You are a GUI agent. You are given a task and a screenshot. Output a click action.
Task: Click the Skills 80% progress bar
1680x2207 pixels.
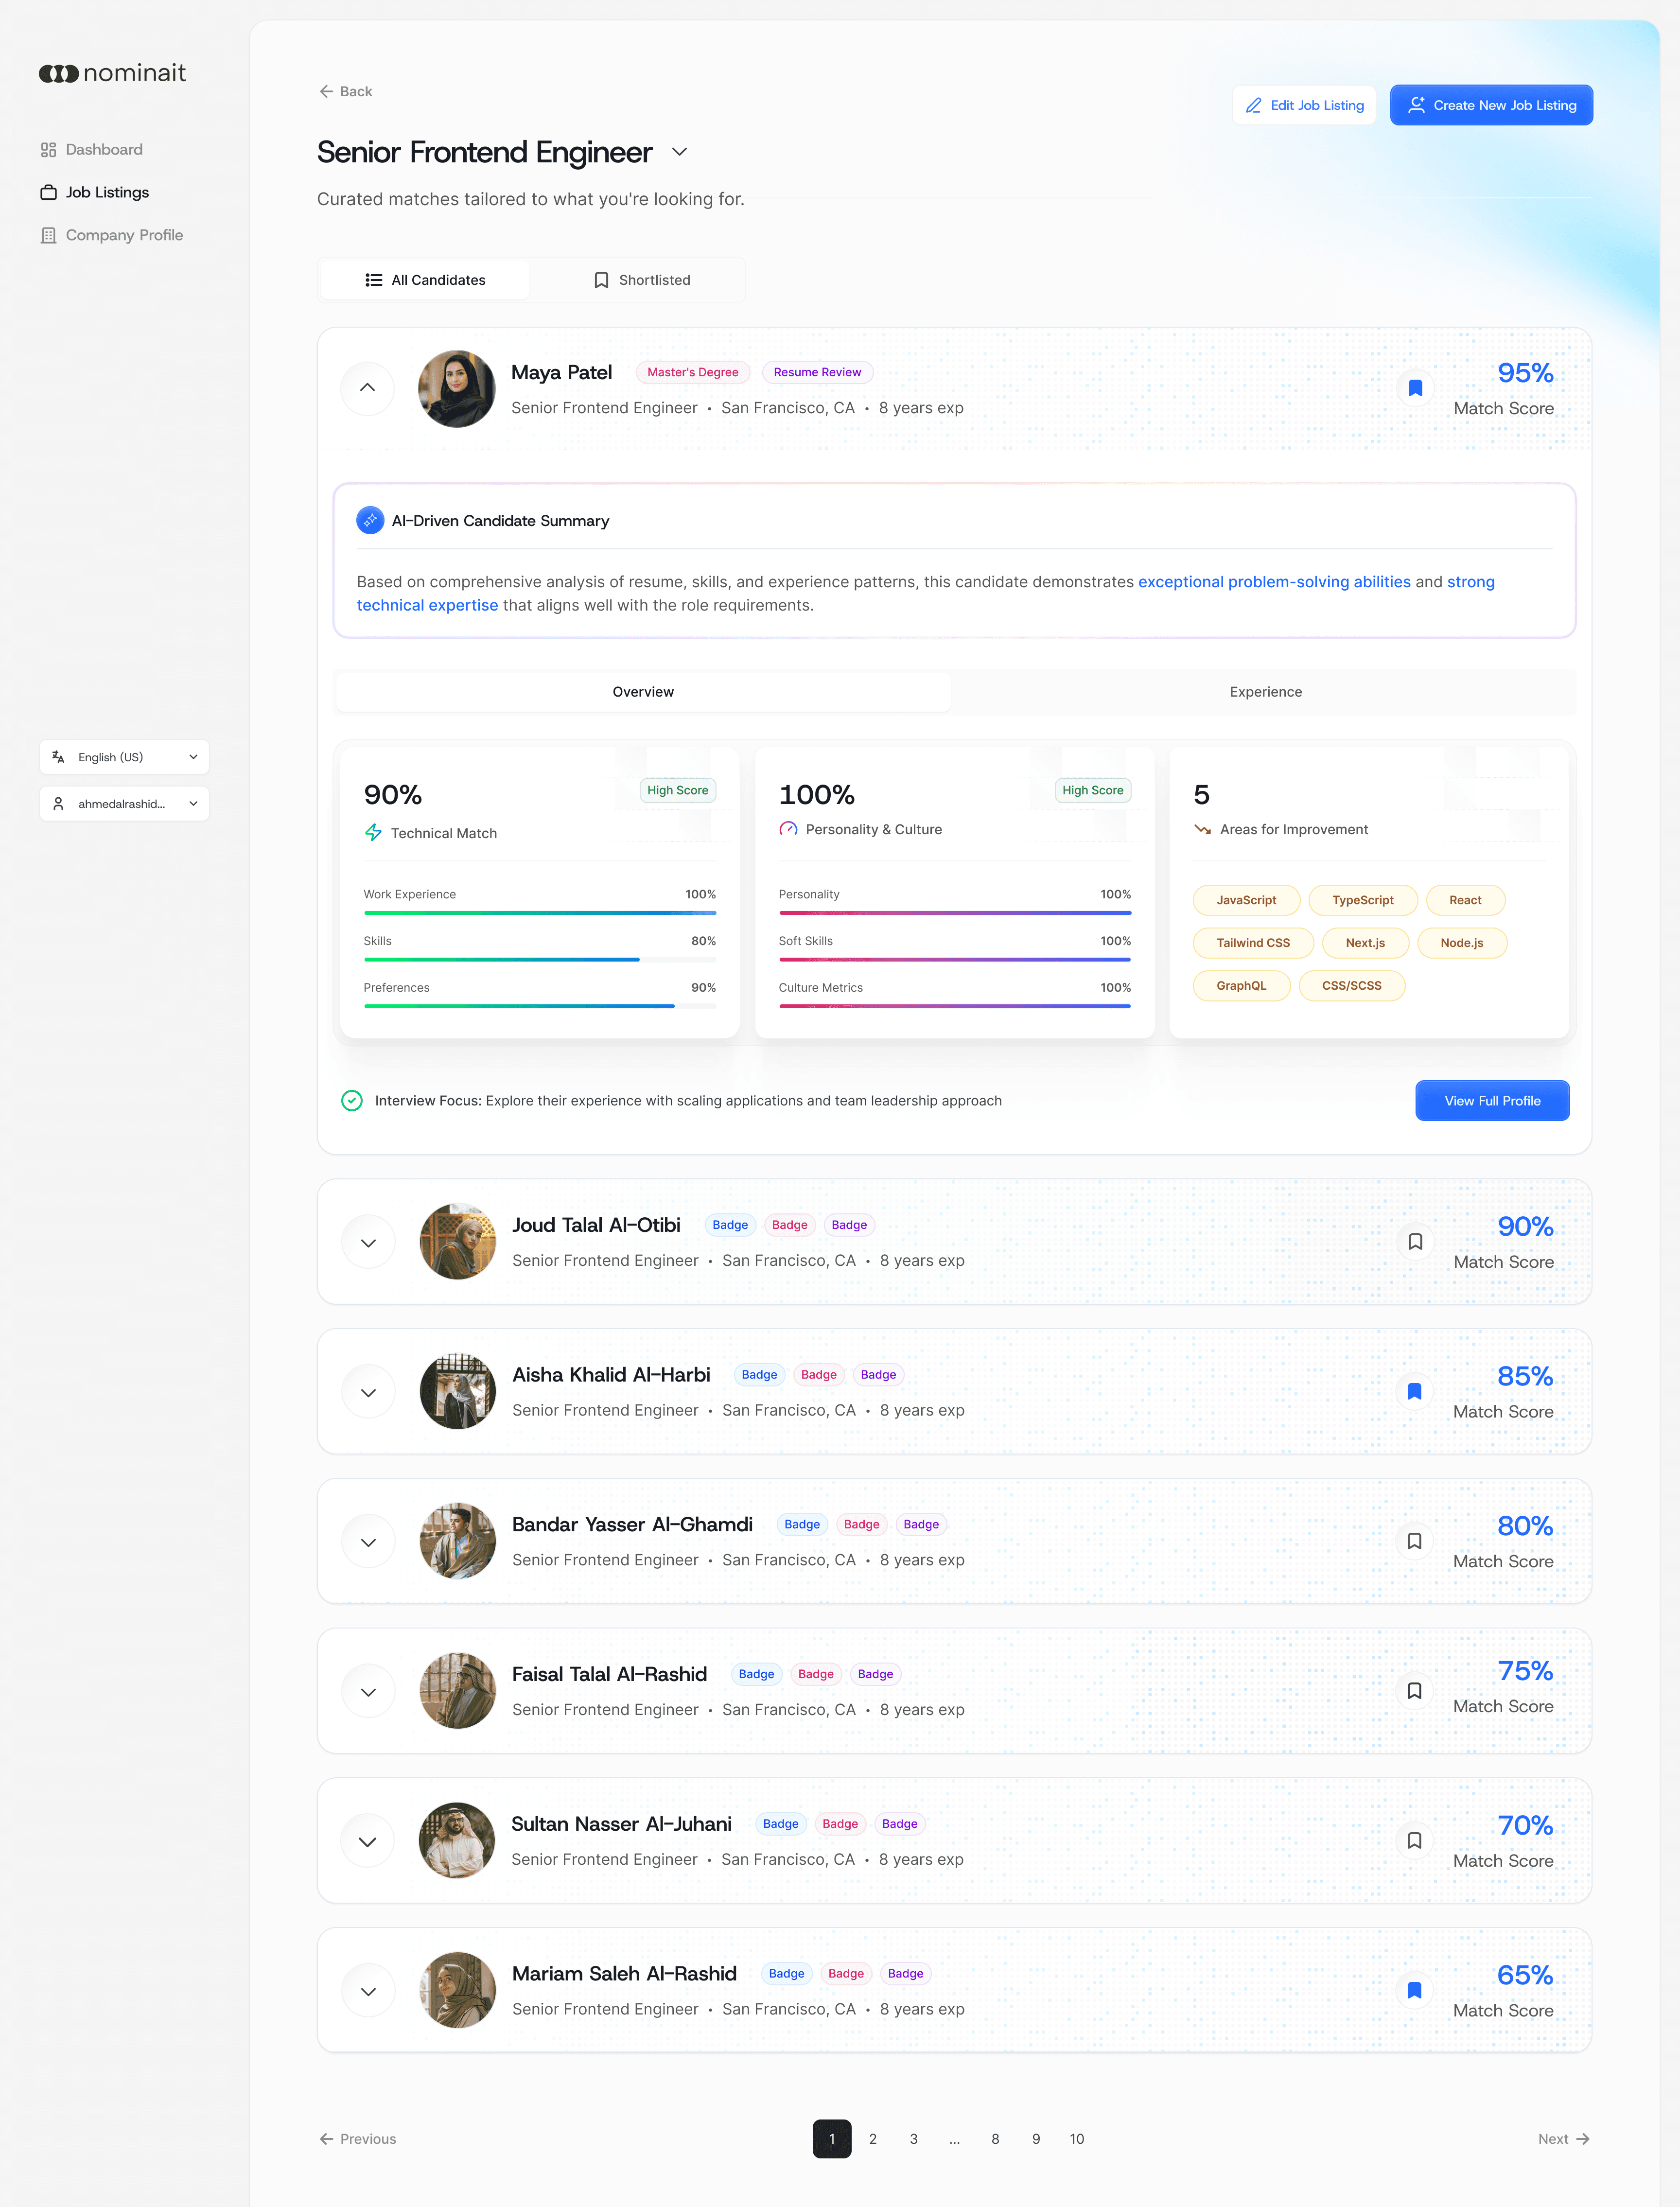[539, 959]
